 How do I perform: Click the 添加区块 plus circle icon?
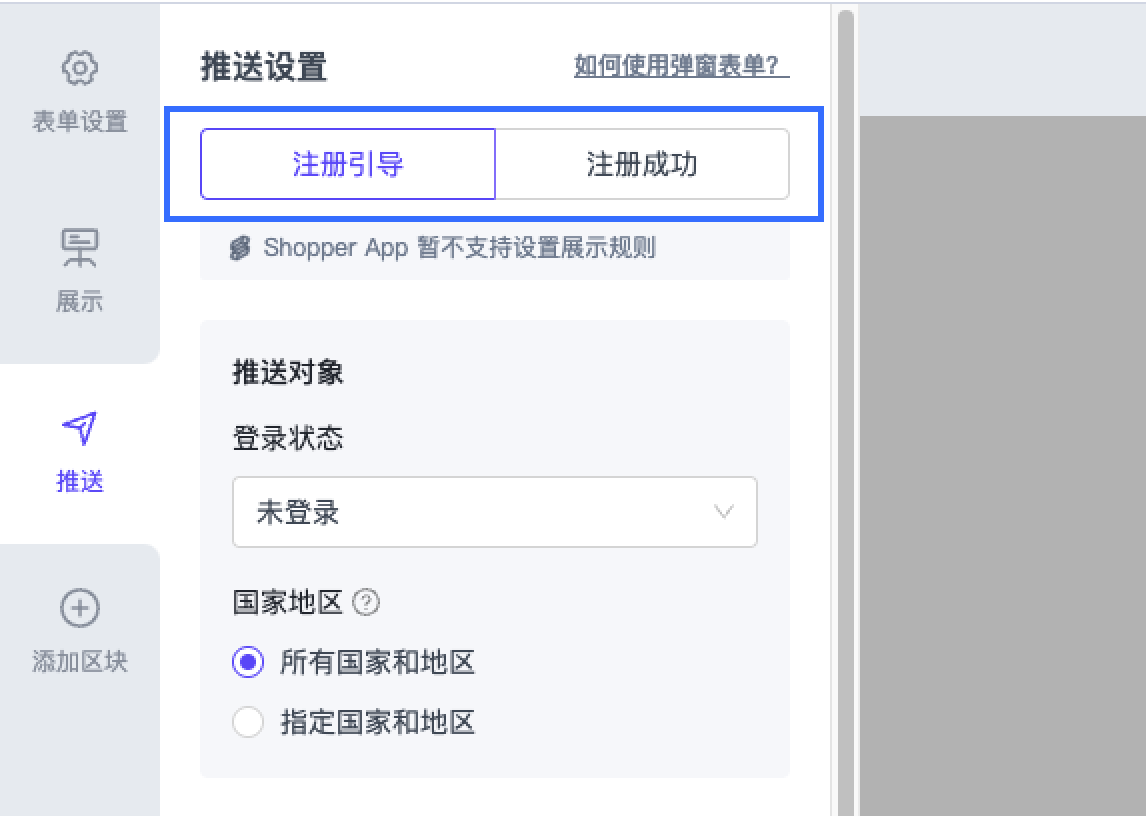(x=80, y=608)
